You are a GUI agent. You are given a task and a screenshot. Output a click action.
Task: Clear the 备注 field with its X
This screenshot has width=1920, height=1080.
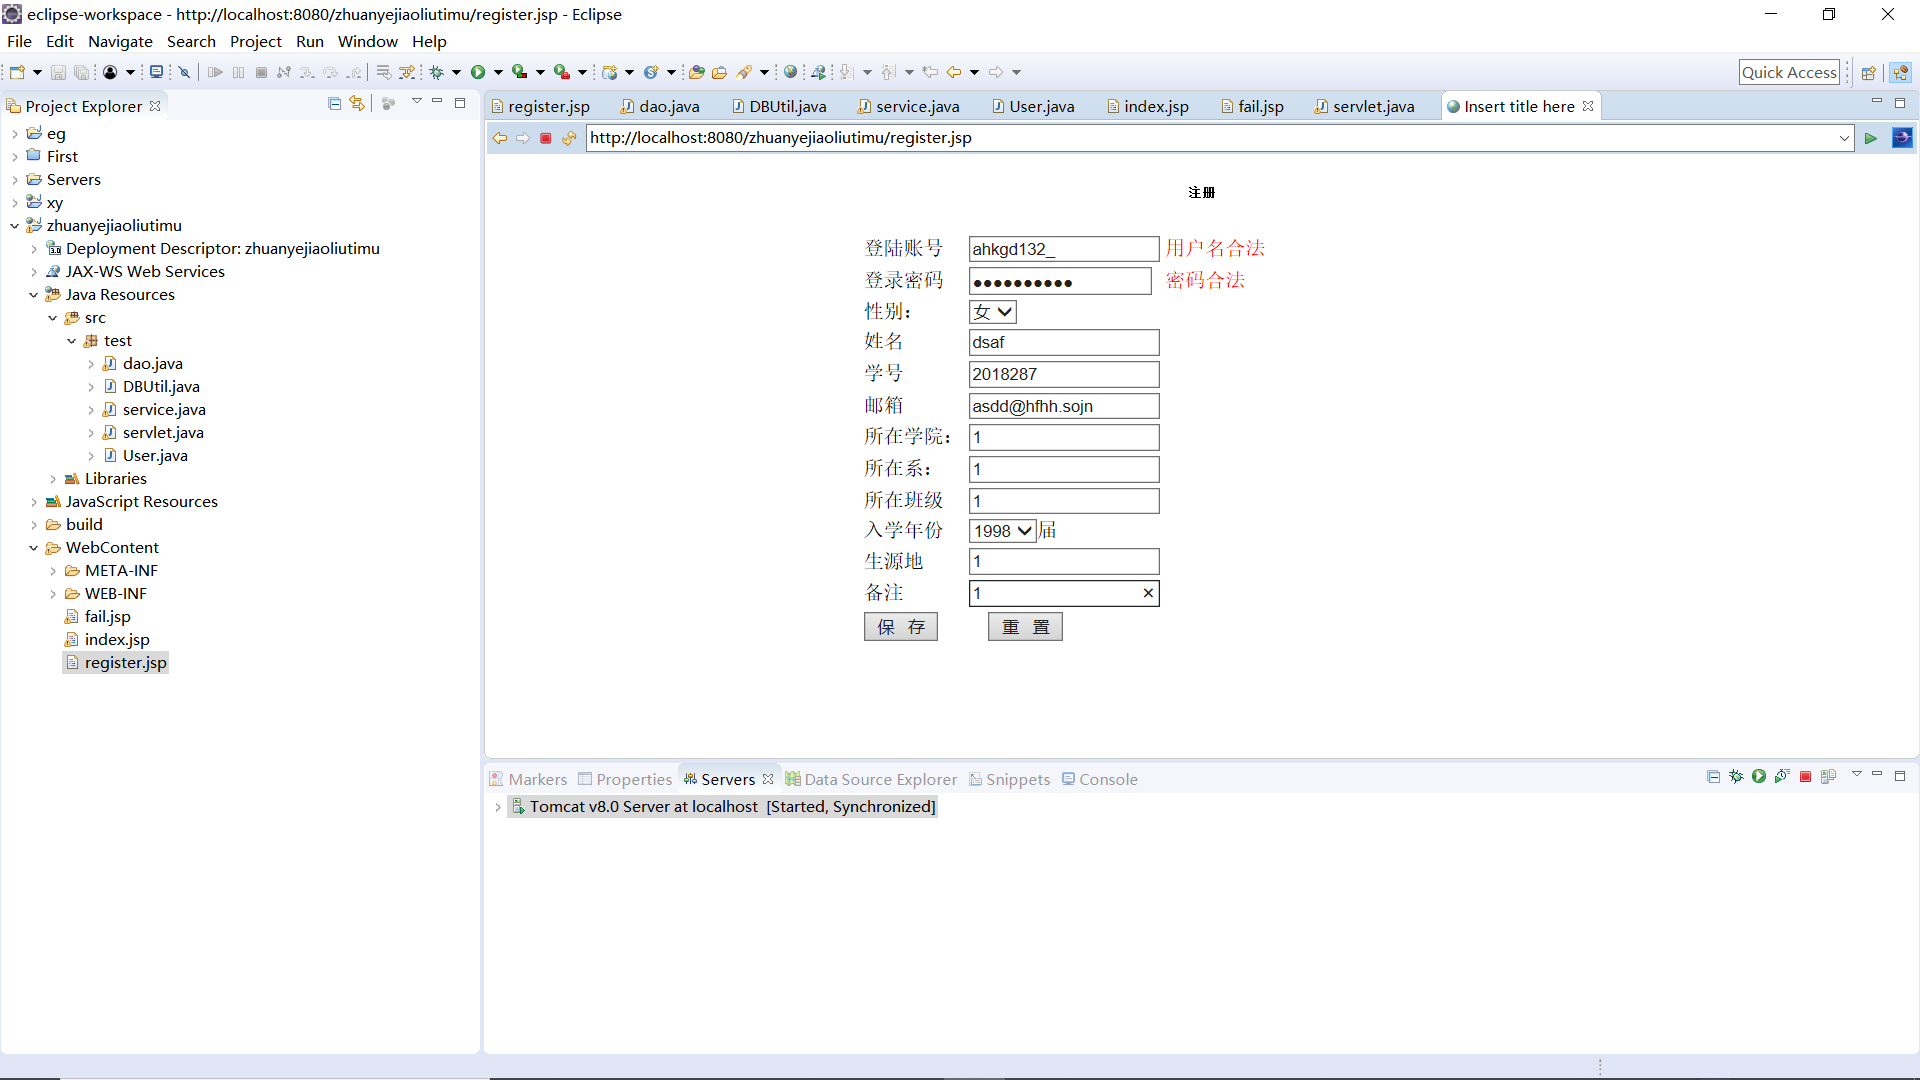tap(1148, 593)
